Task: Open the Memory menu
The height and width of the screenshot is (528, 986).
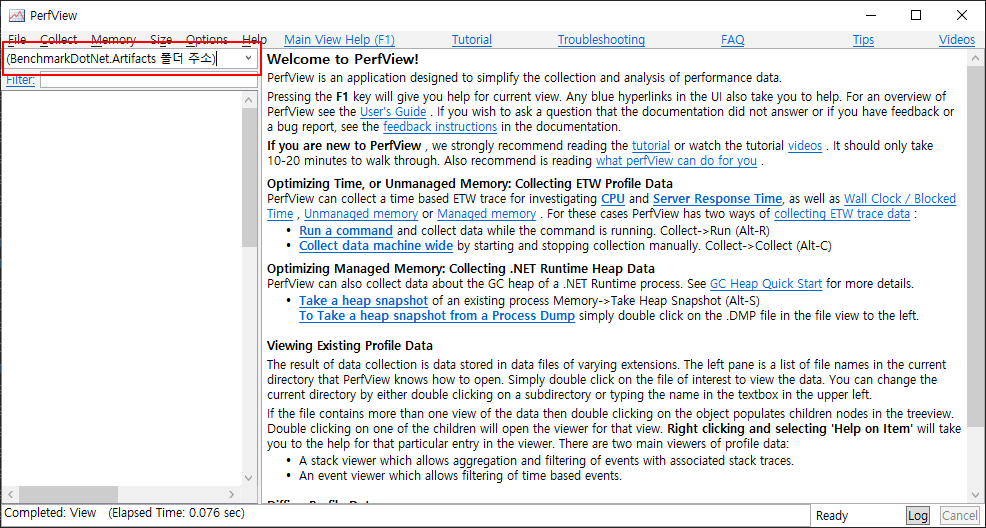Action: coord(113,40)
